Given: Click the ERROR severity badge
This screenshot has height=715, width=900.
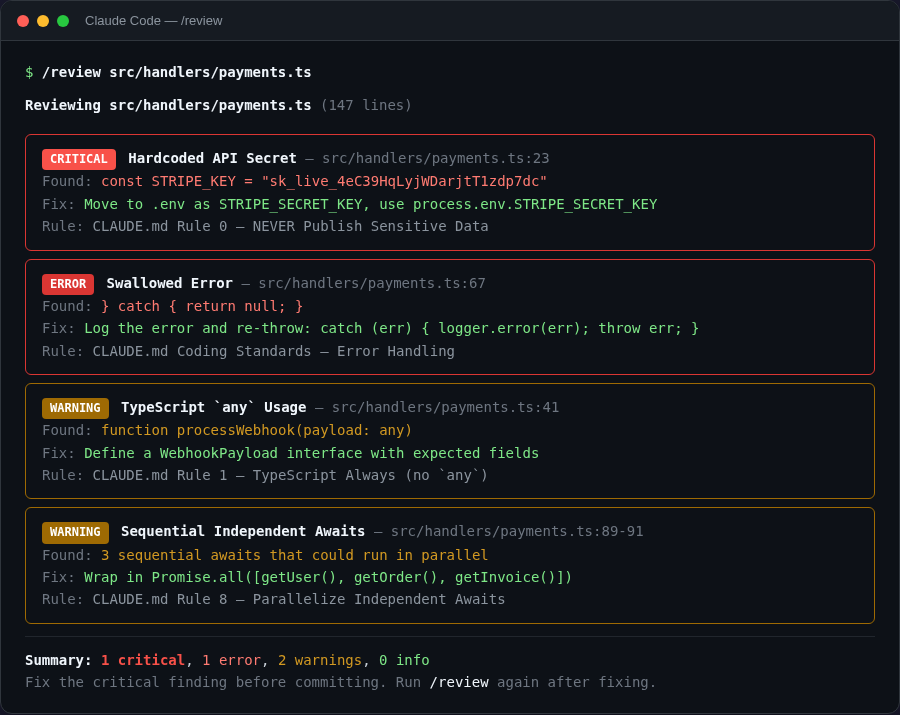Looking at the screenshot, I should click(67, 284).
